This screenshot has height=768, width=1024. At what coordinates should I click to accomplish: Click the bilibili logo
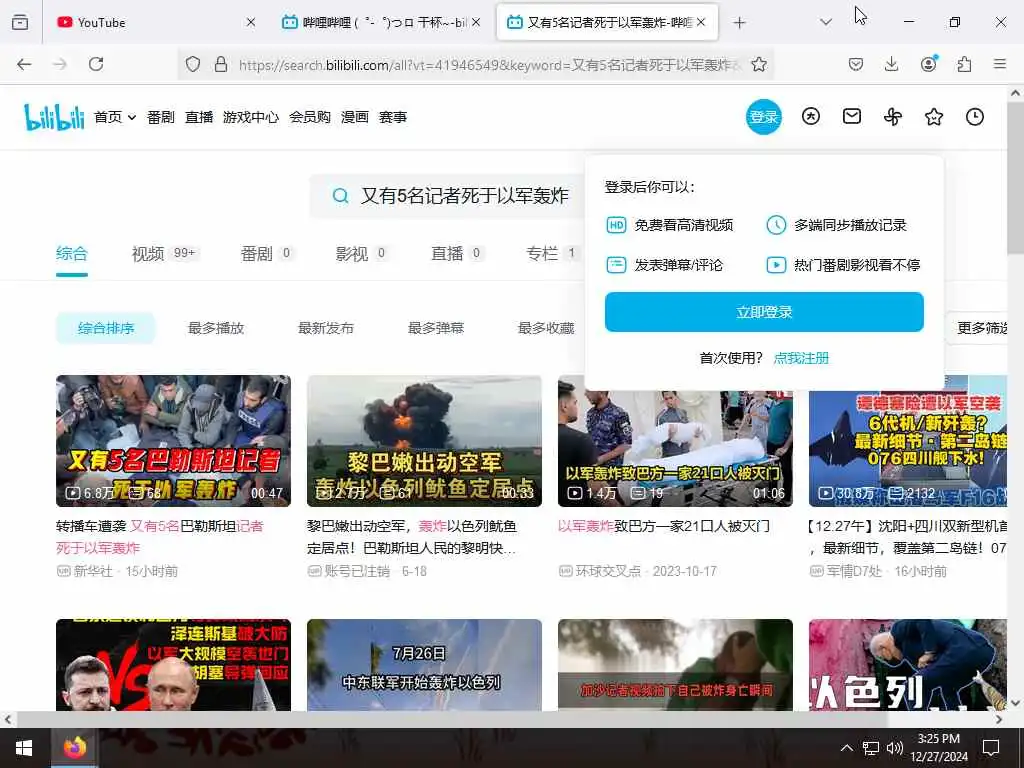click(54, 117)
